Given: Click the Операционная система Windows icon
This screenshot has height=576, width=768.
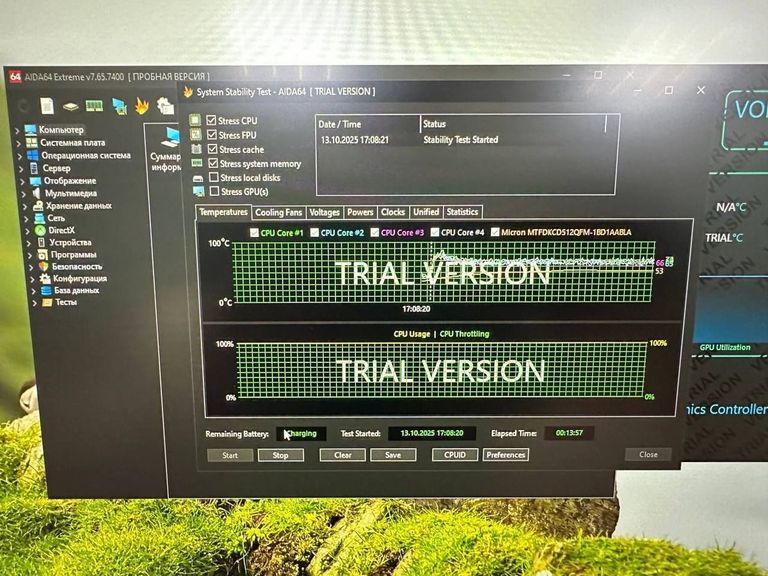Looking at the screenshot, I should pyautogui.click(x=32, y=155).
